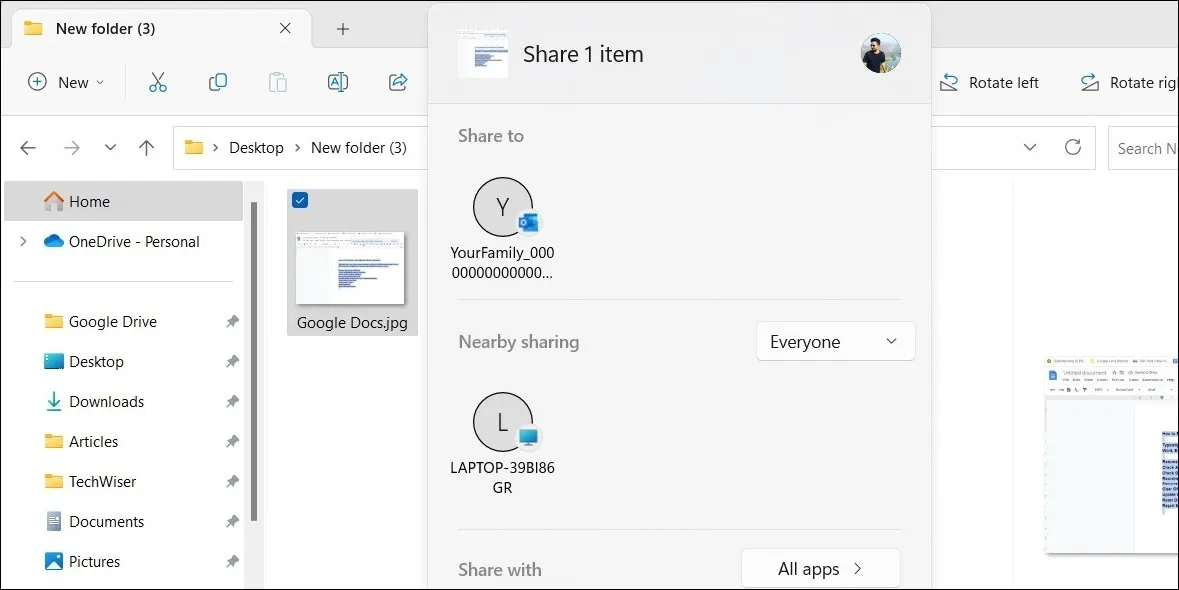
Task: Navigate up one folder level
Action: click(146, 147)
